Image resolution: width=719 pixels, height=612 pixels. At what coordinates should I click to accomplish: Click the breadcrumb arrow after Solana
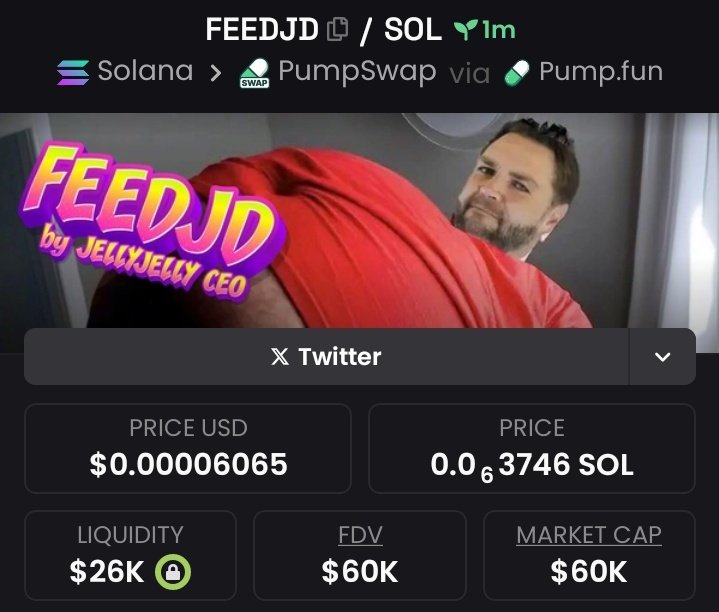[x=216, y=73]
